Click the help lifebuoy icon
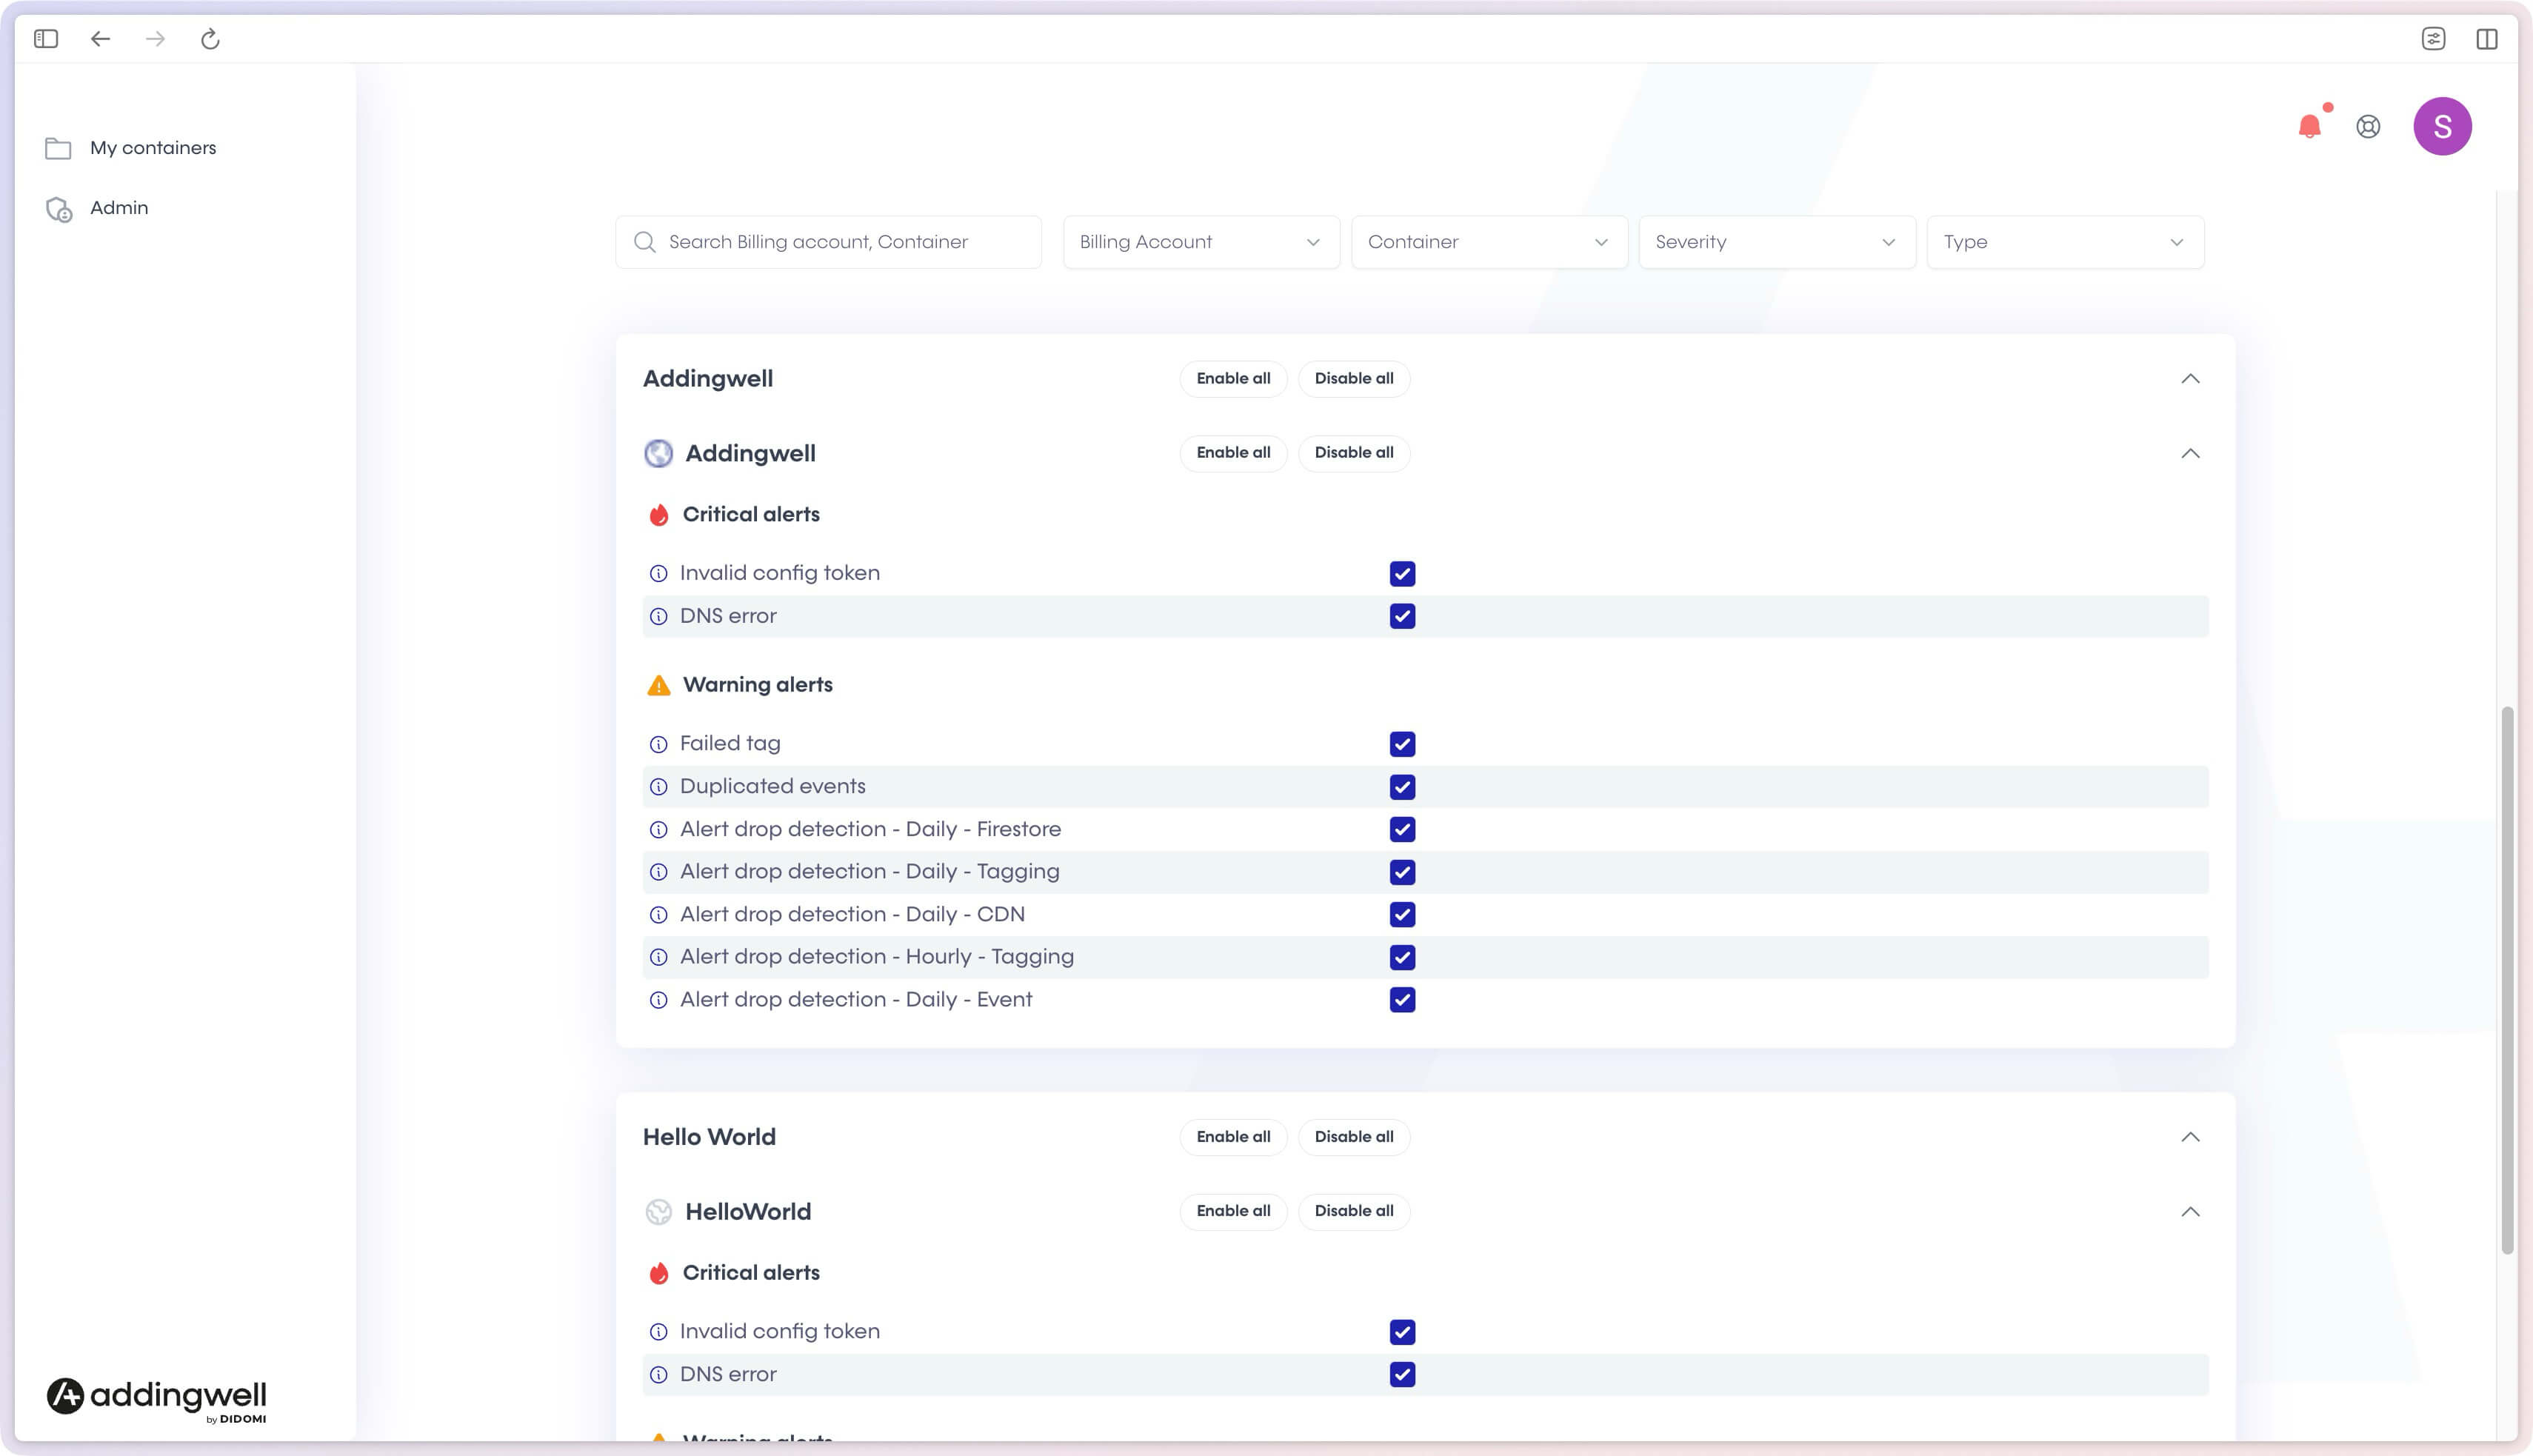This screenshot has width=2533, height=1456. pyautogui.click(x=2368, y=126)
